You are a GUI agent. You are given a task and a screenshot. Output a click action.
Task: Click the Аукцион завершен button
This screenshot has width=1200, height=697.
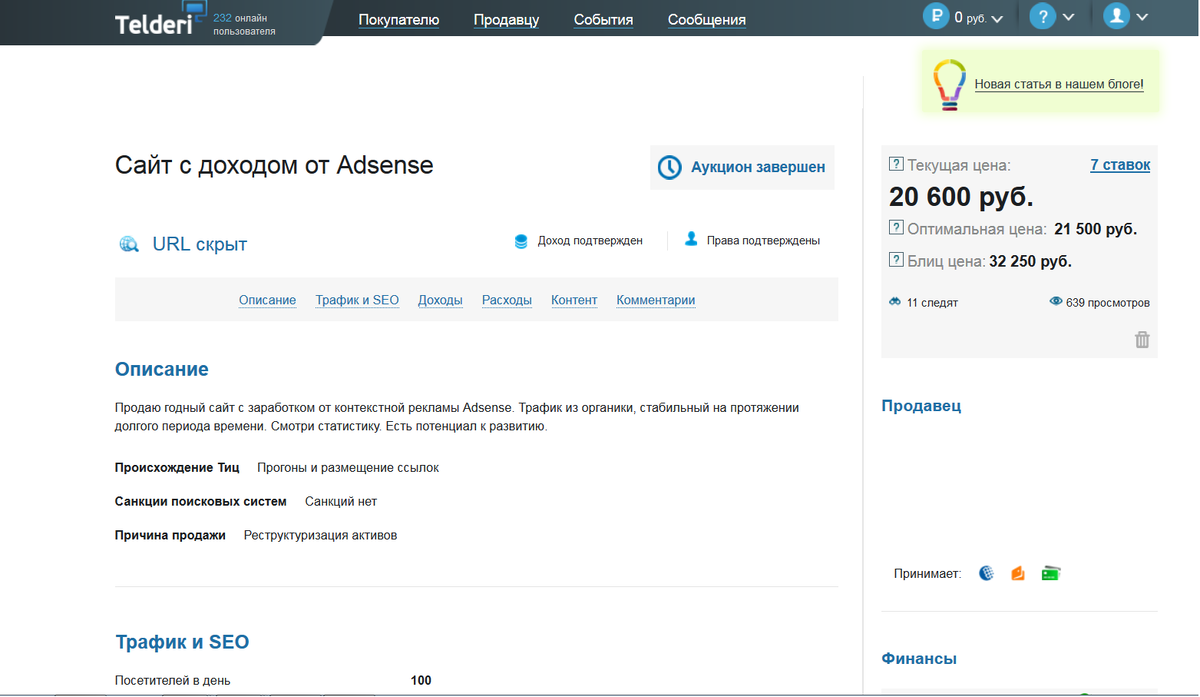click(742, 167)
